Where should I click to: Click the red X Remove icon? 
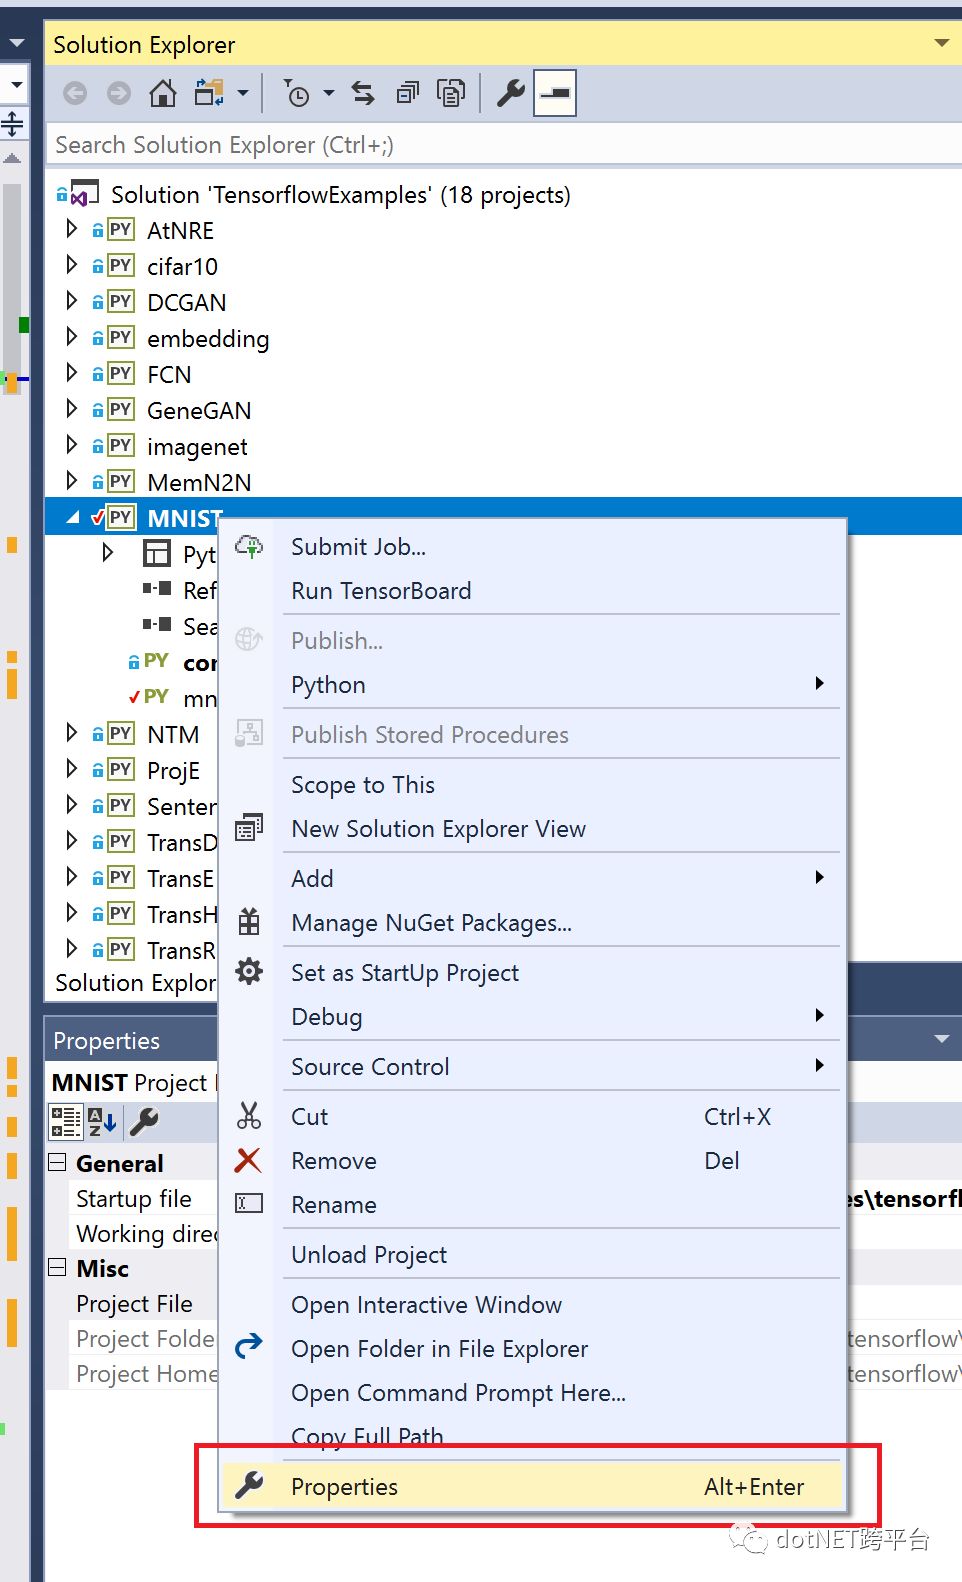[248, 1160]
